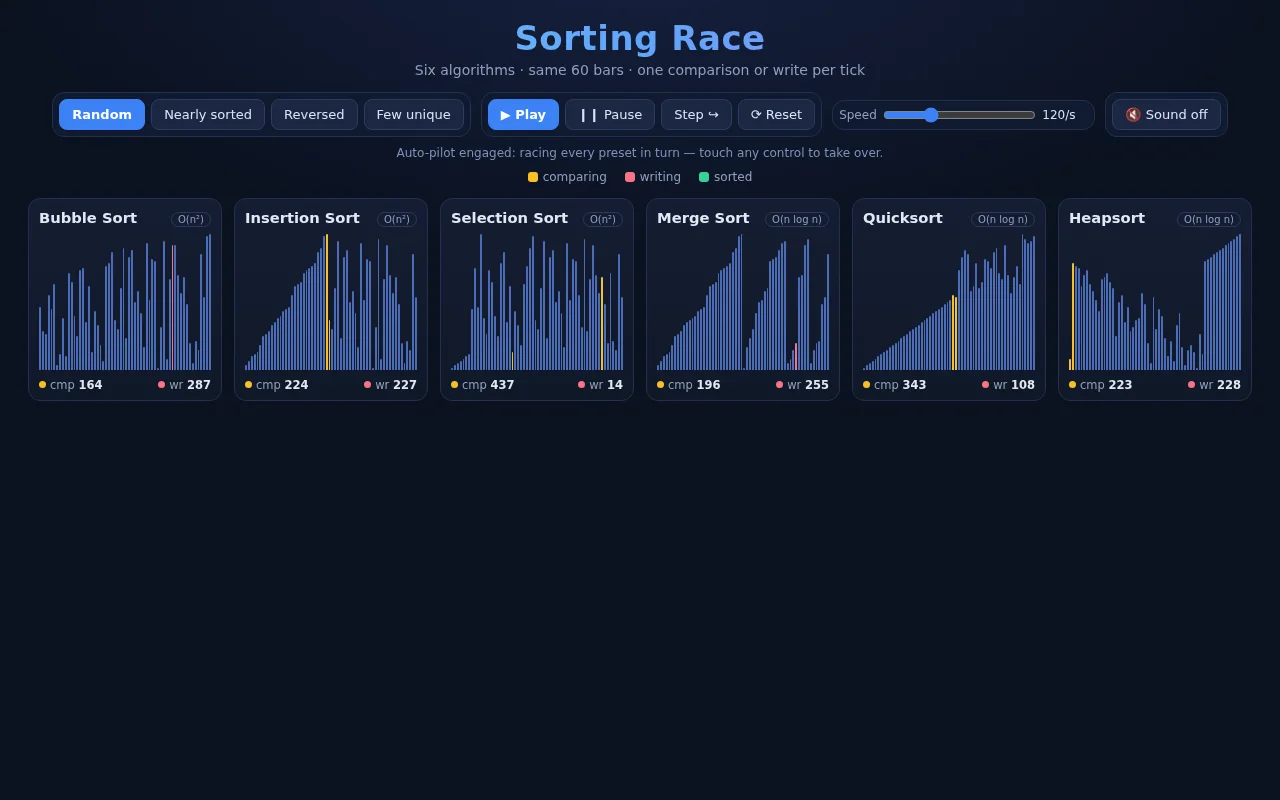Image resolution: width=1280 pixels, height=800 pixels.
Task: Click the Sorting Race title
Action: coord(640,38)
